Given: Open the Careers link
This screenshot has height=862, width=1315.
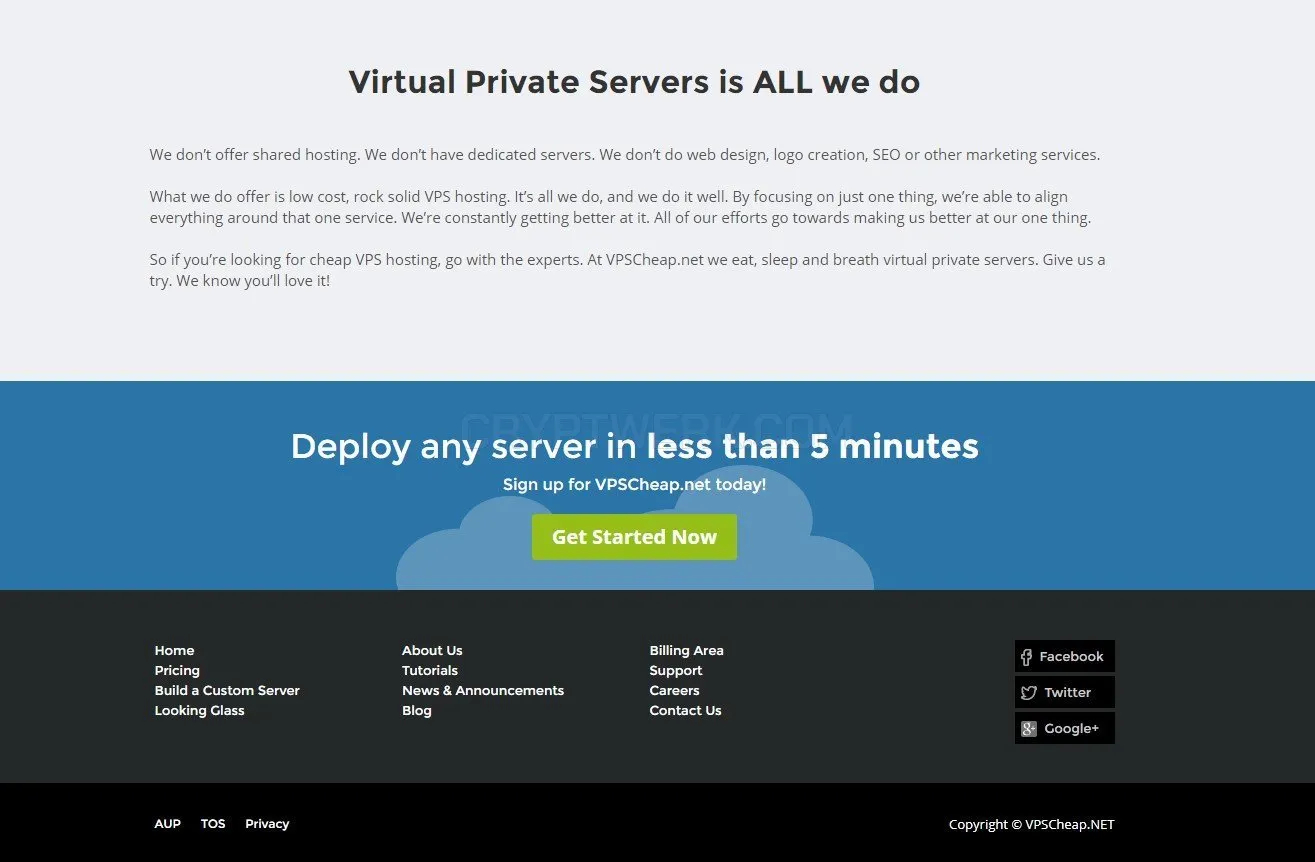Looking at the screenshot, I should (x=674, y=691).
